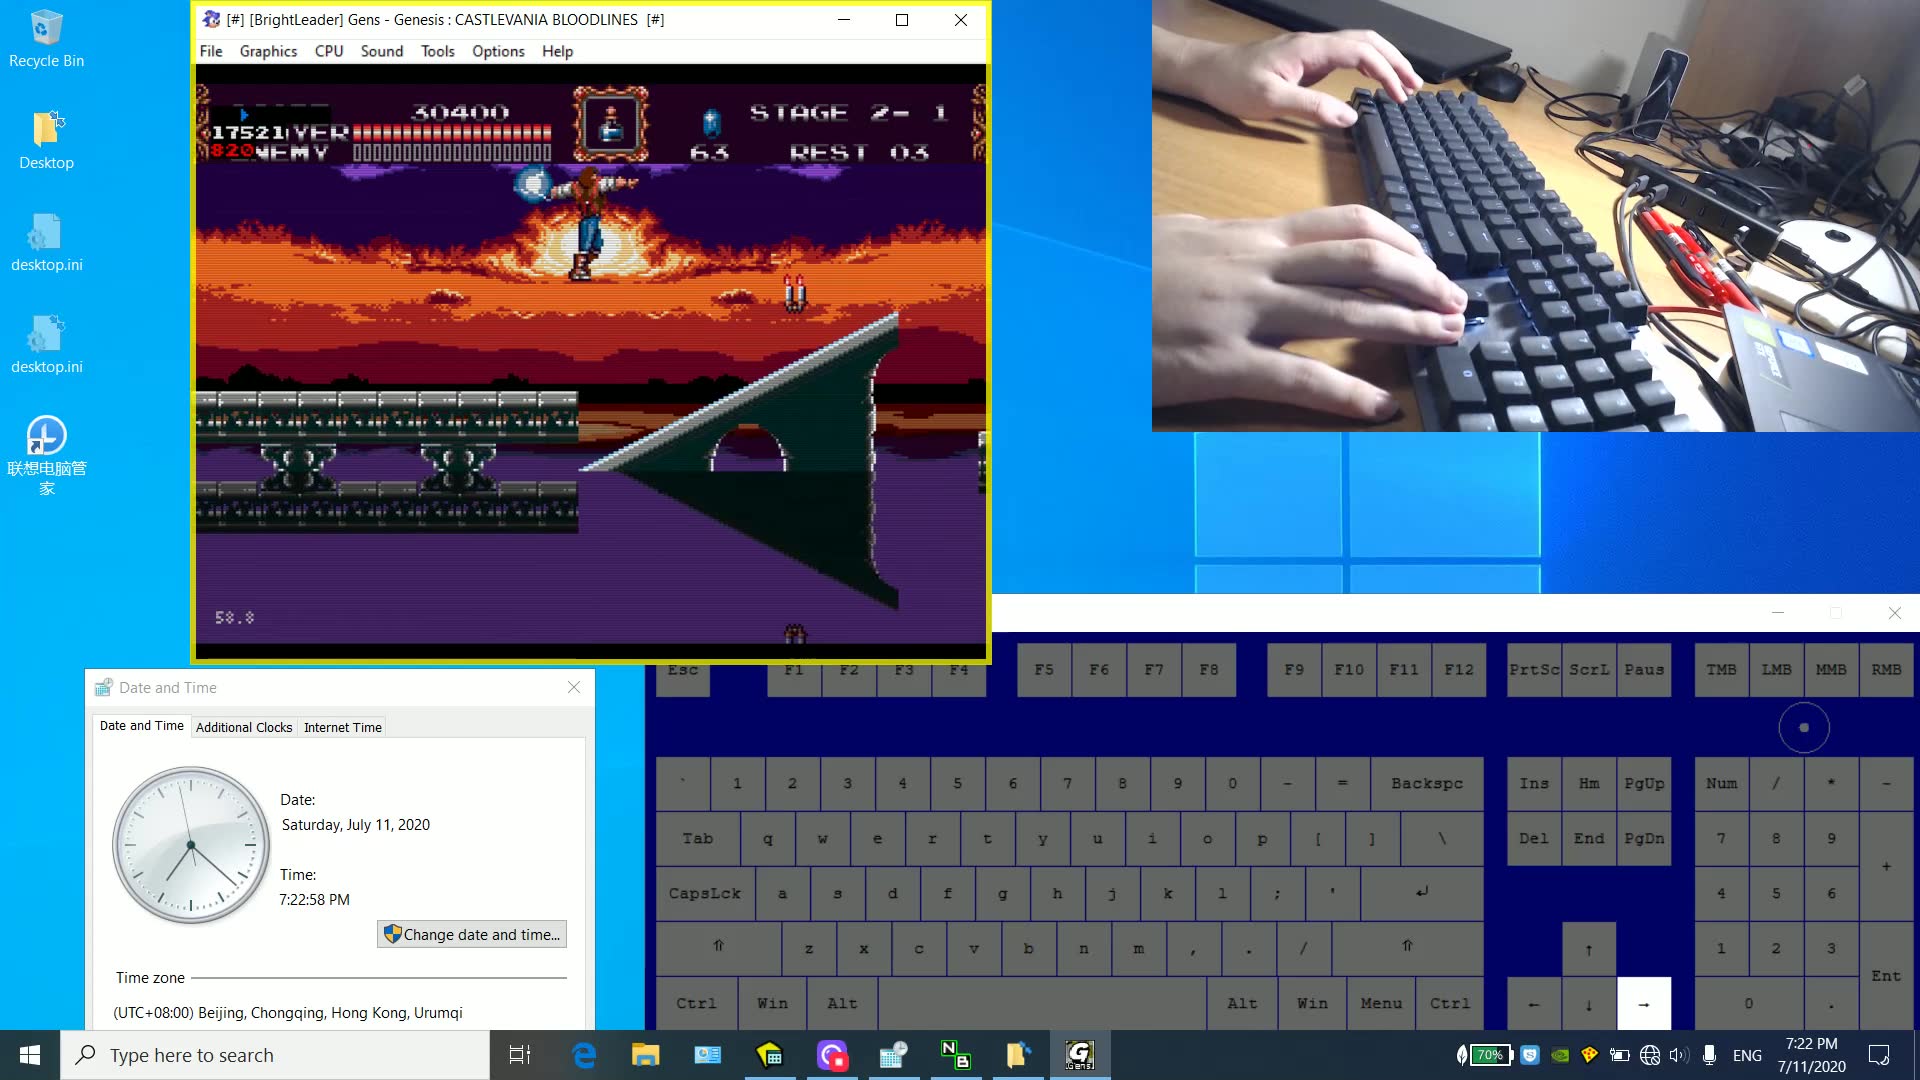Click the ENG language indicator

1747,1055
